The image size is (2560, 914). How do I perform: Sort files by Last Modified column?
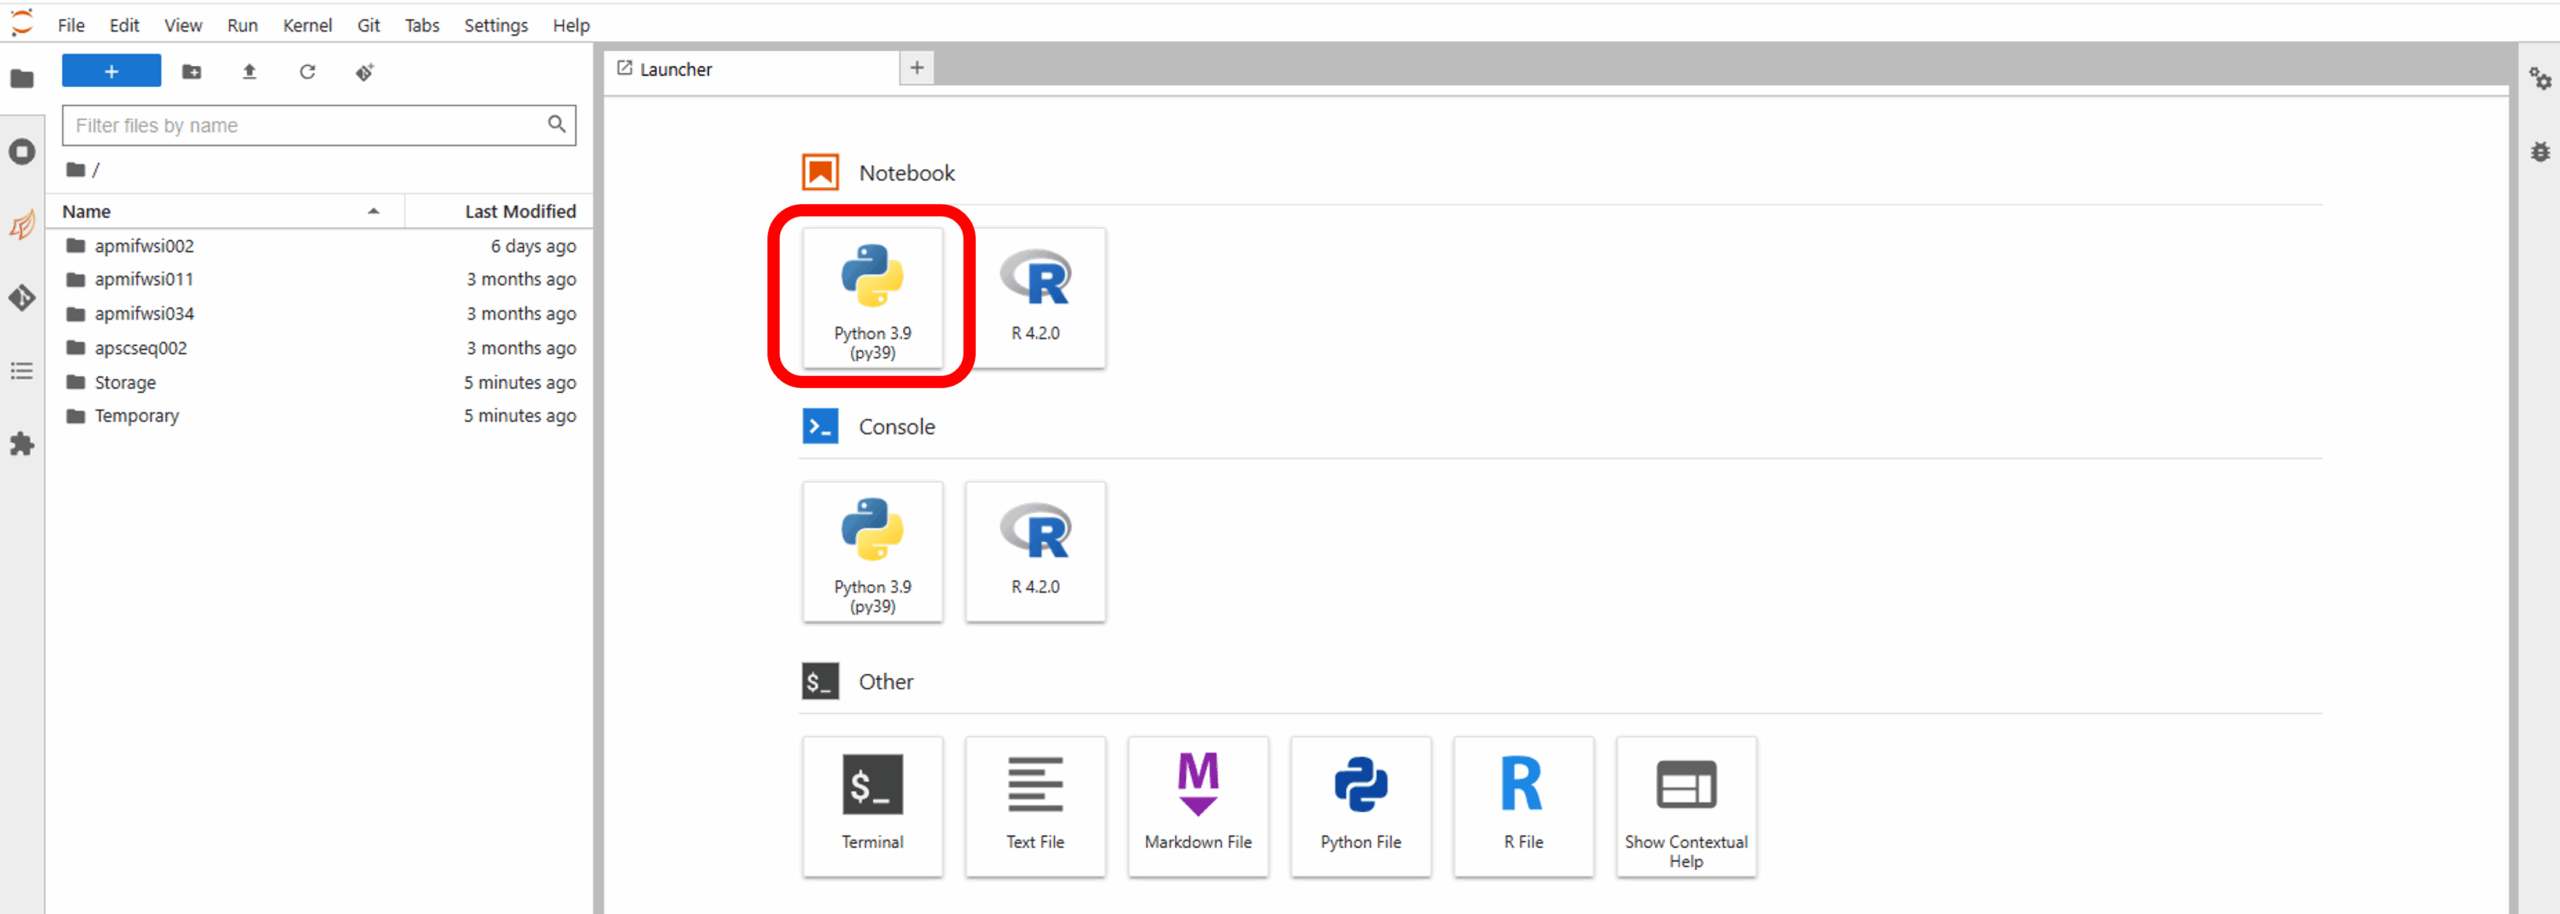point(519,211)
